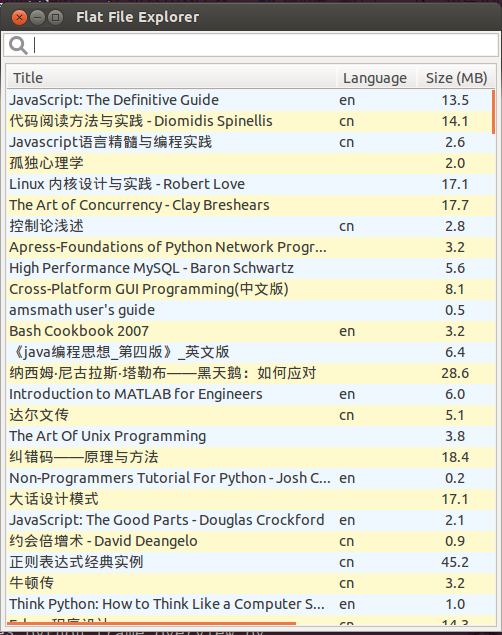Select the row 'Bash Cookbook 2007'
This screenshot has height=635, width=502.
tap(251, 331)
